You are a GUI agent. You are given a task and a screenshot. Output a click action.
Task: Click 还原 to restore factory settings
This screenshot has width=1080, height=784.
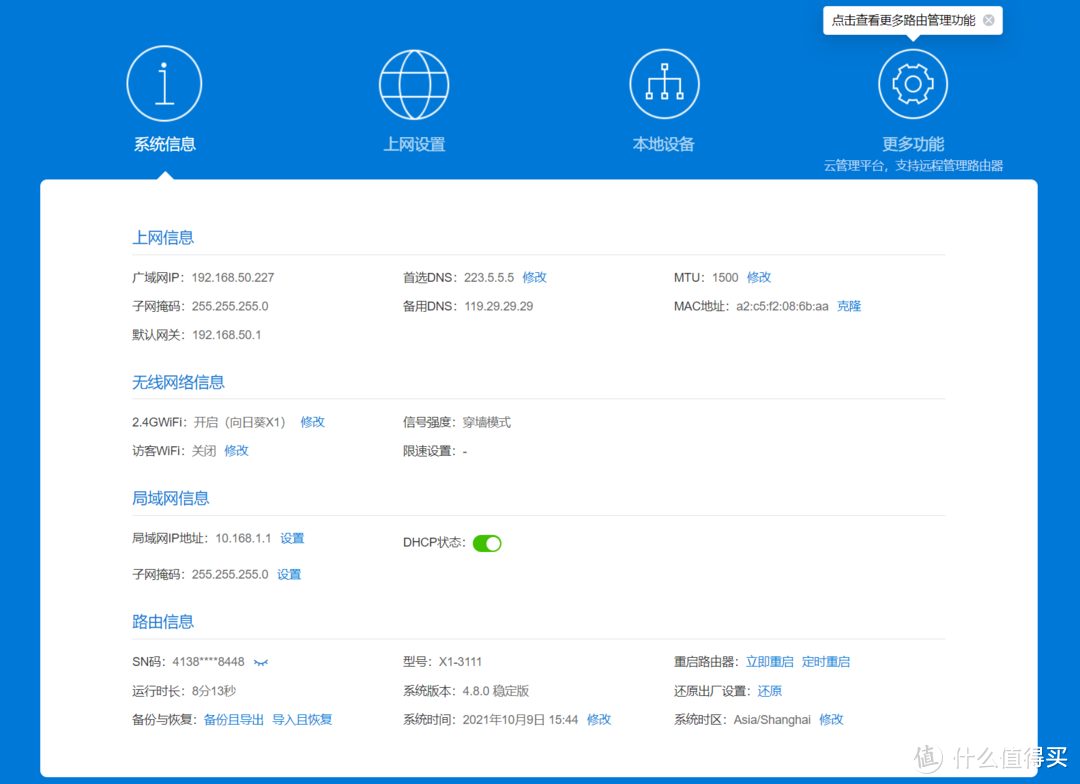coord(771,690)
